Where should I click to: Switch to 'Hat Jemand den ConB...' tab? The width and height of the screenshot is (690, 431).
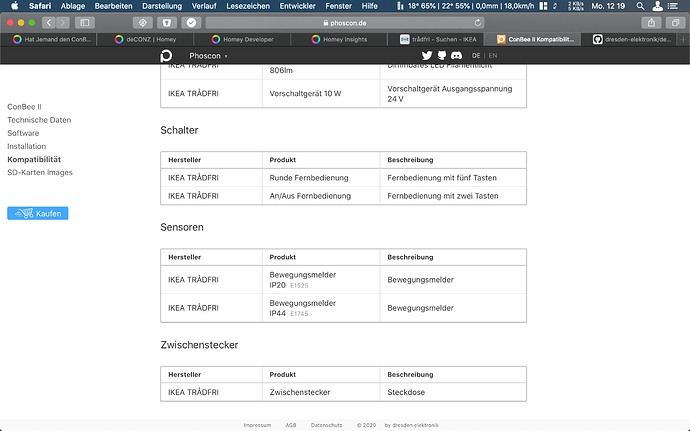[48, 39]
